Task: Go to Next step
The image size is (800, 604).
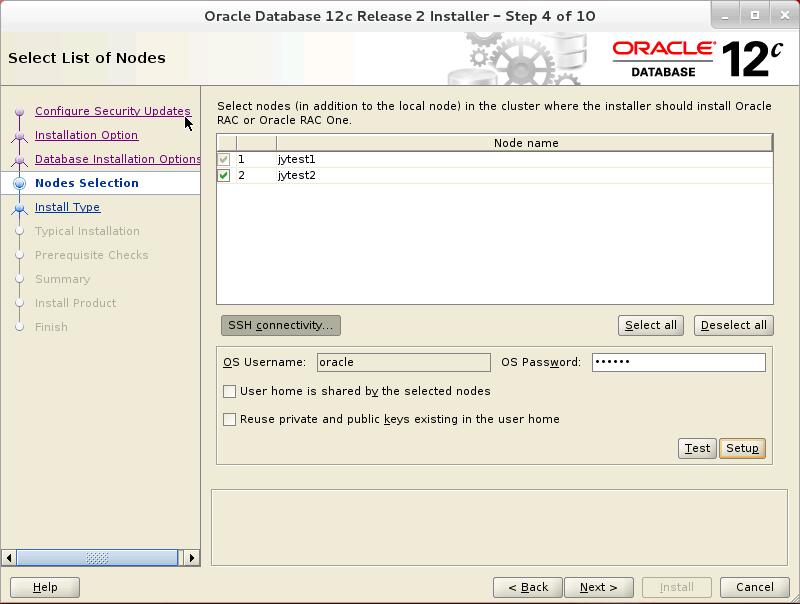Action: (599, 587)
